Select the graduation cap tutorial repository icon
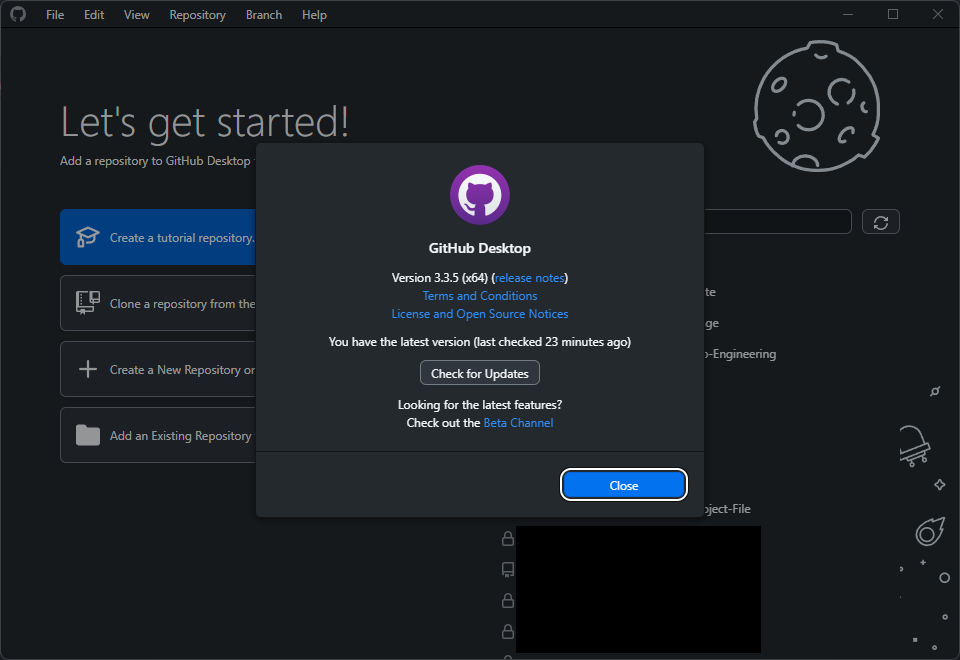Image resolution: width=960 pixels, height=660 pixels. (x=86, y=237)
